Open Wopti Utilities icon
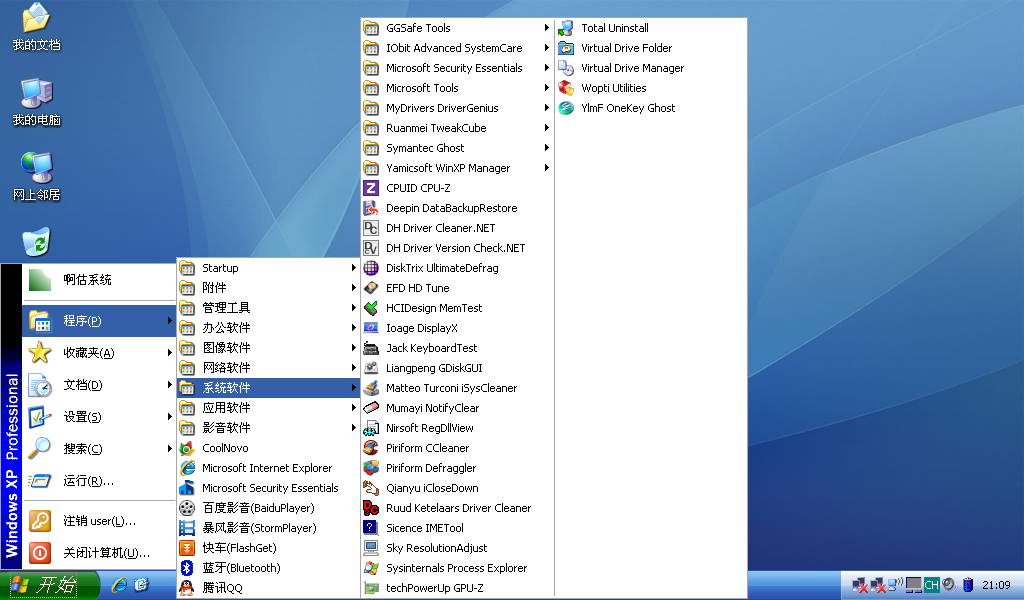Screen dimensions: 1024x600 click(566, 88)
